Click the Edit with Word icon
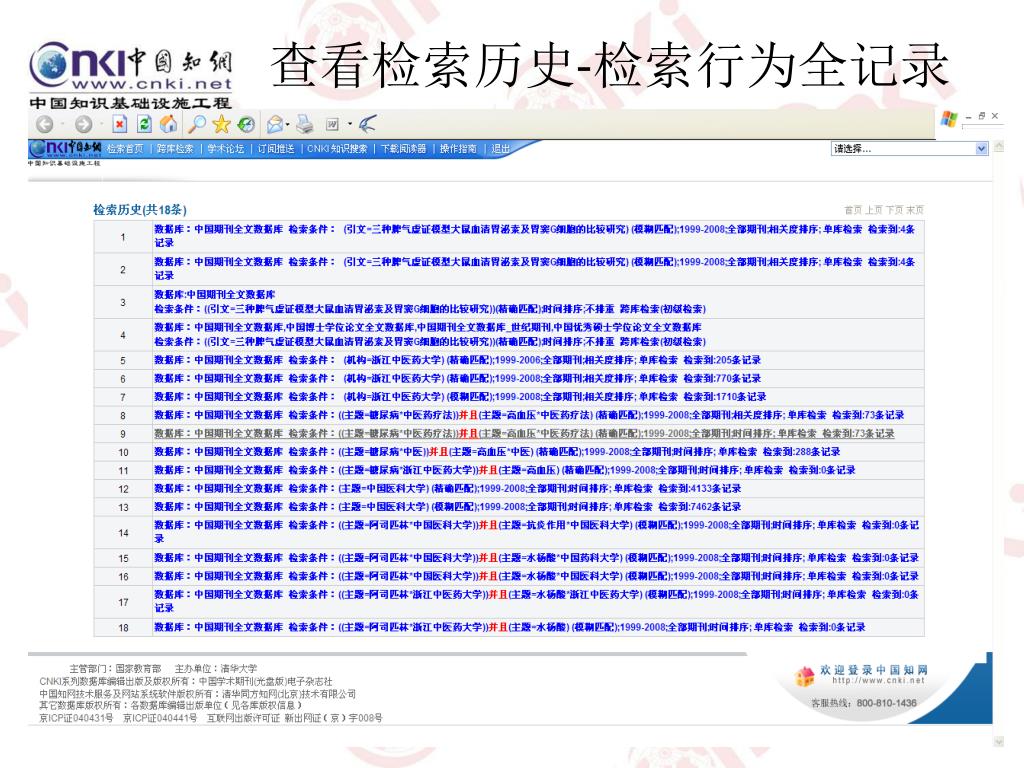1024x768 pixels. coord(332,124)
